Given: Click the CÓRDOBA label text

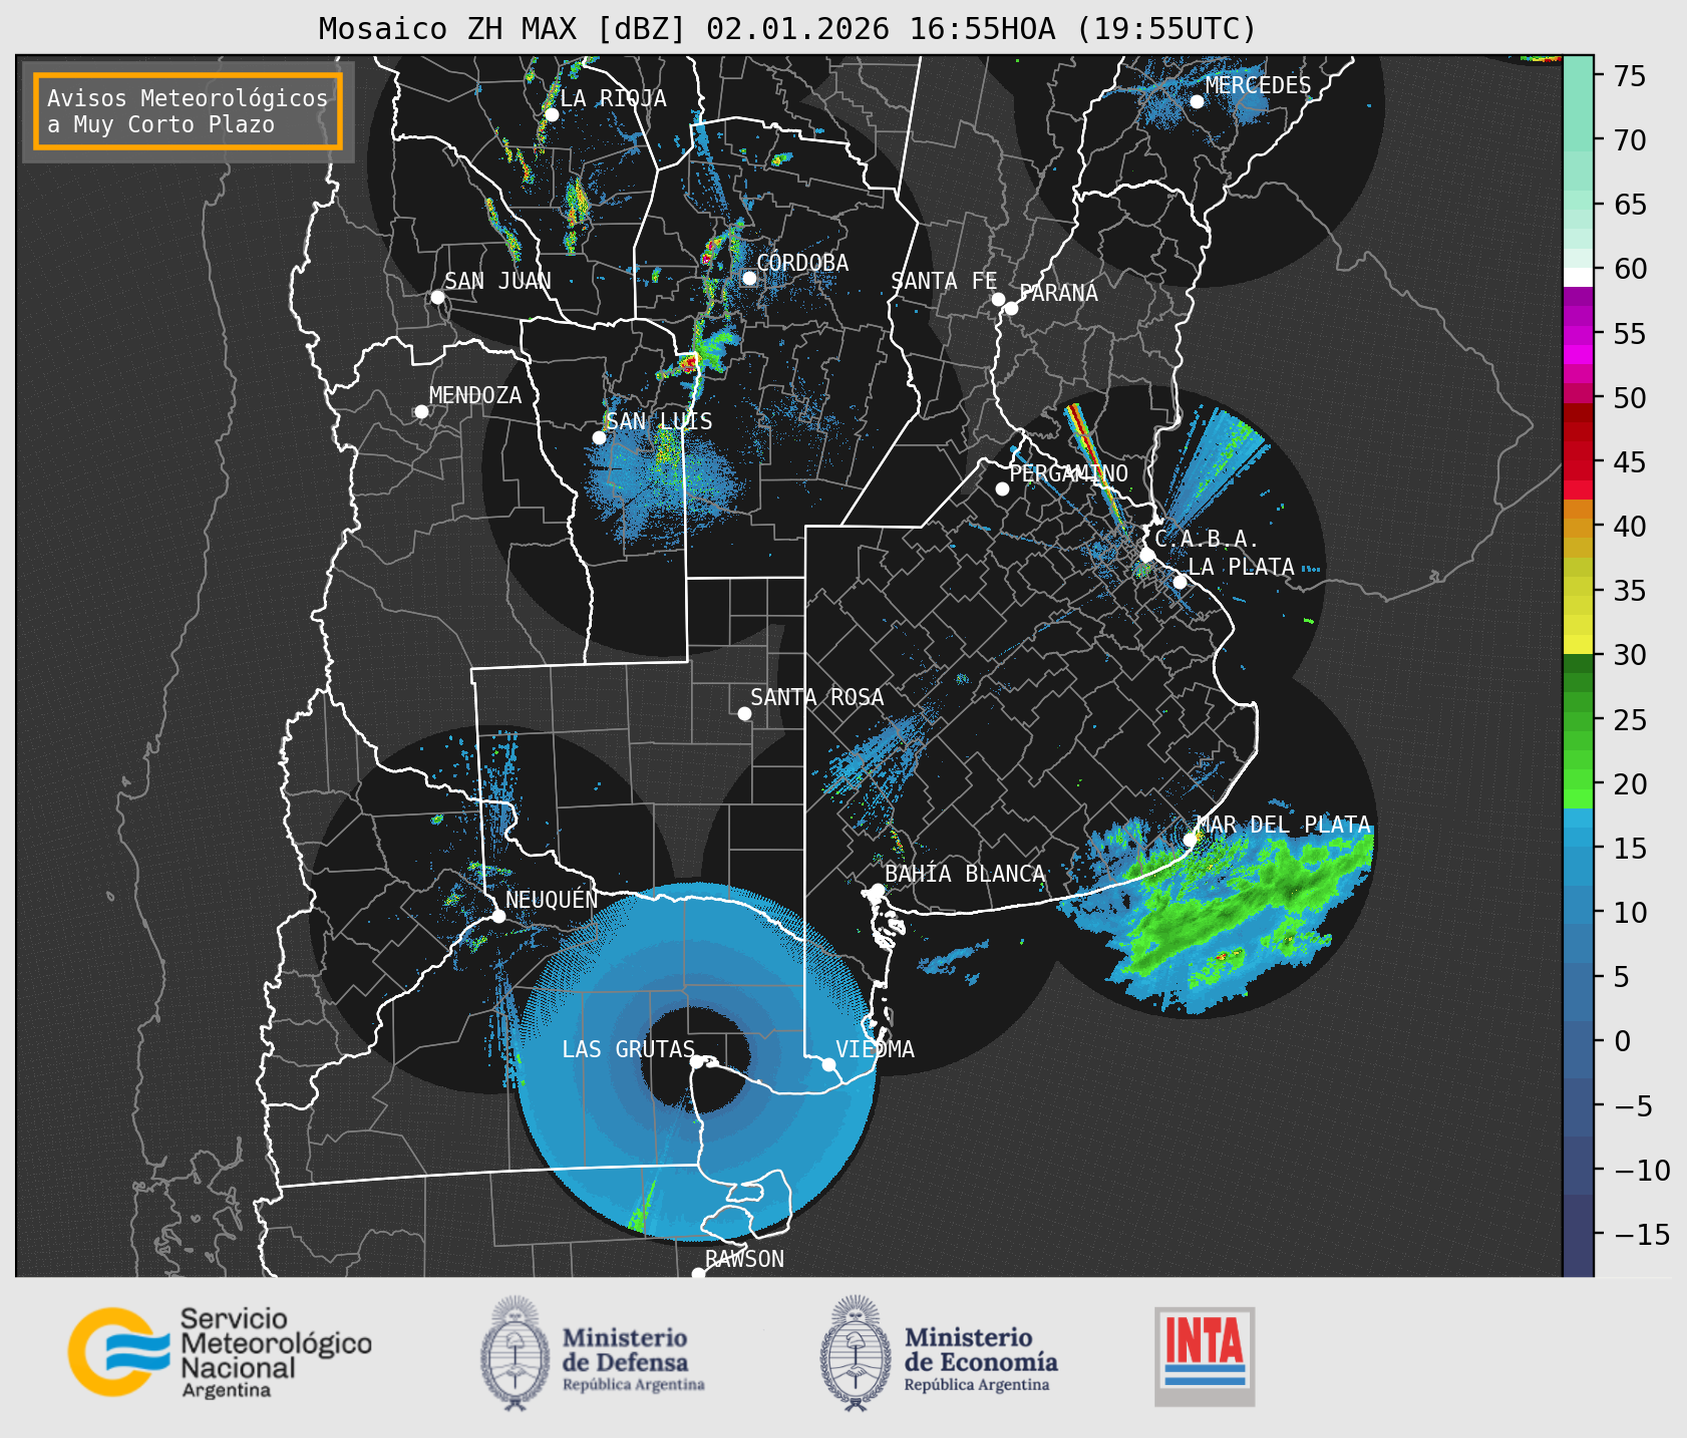Looking at the screenshot, I should coord(802,263).
